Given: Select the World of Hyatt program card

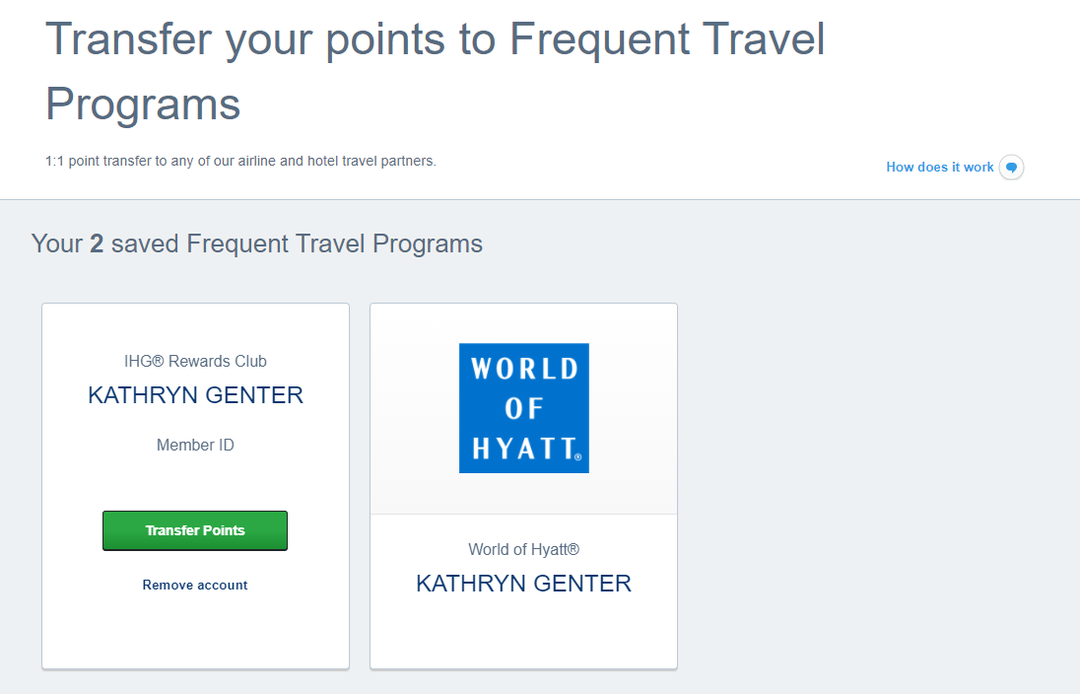Looking at the screenshot, I should pos(523,485).
